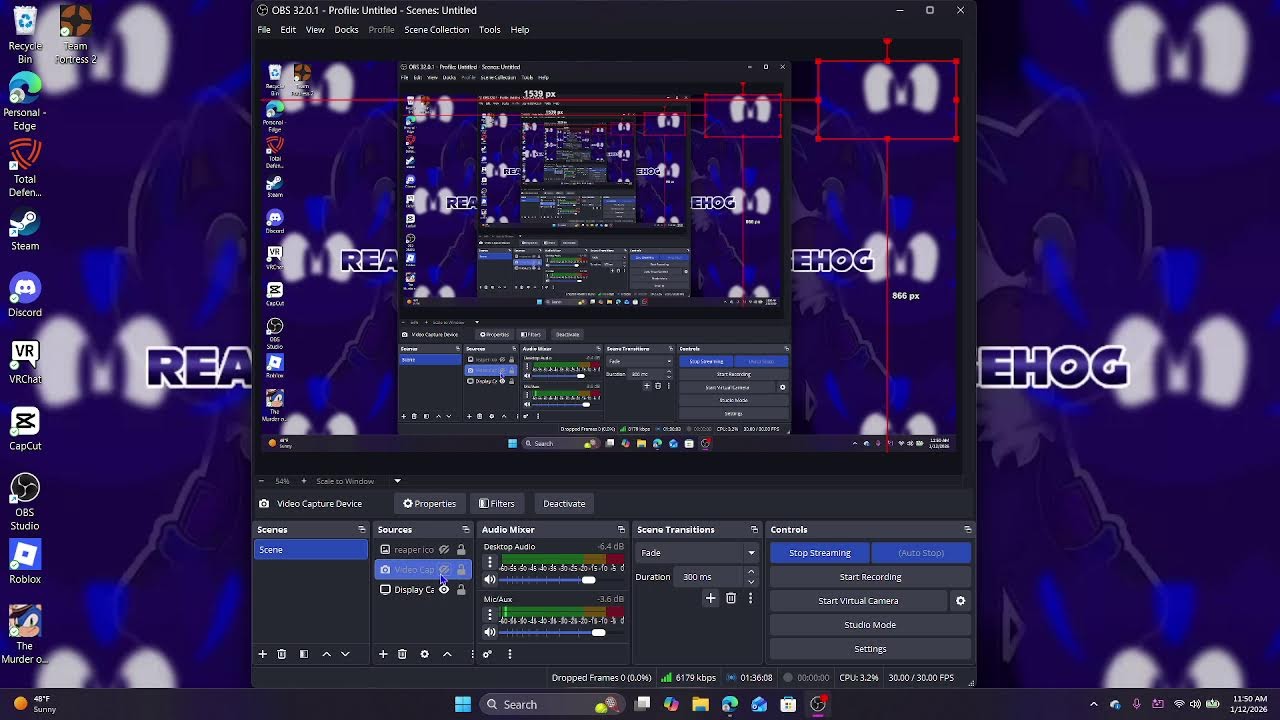Float the Scene Transitions dock
Image resolution: width=1280 pixels, height=720 pixels.
pyautogui.click(x=755, y=530)
